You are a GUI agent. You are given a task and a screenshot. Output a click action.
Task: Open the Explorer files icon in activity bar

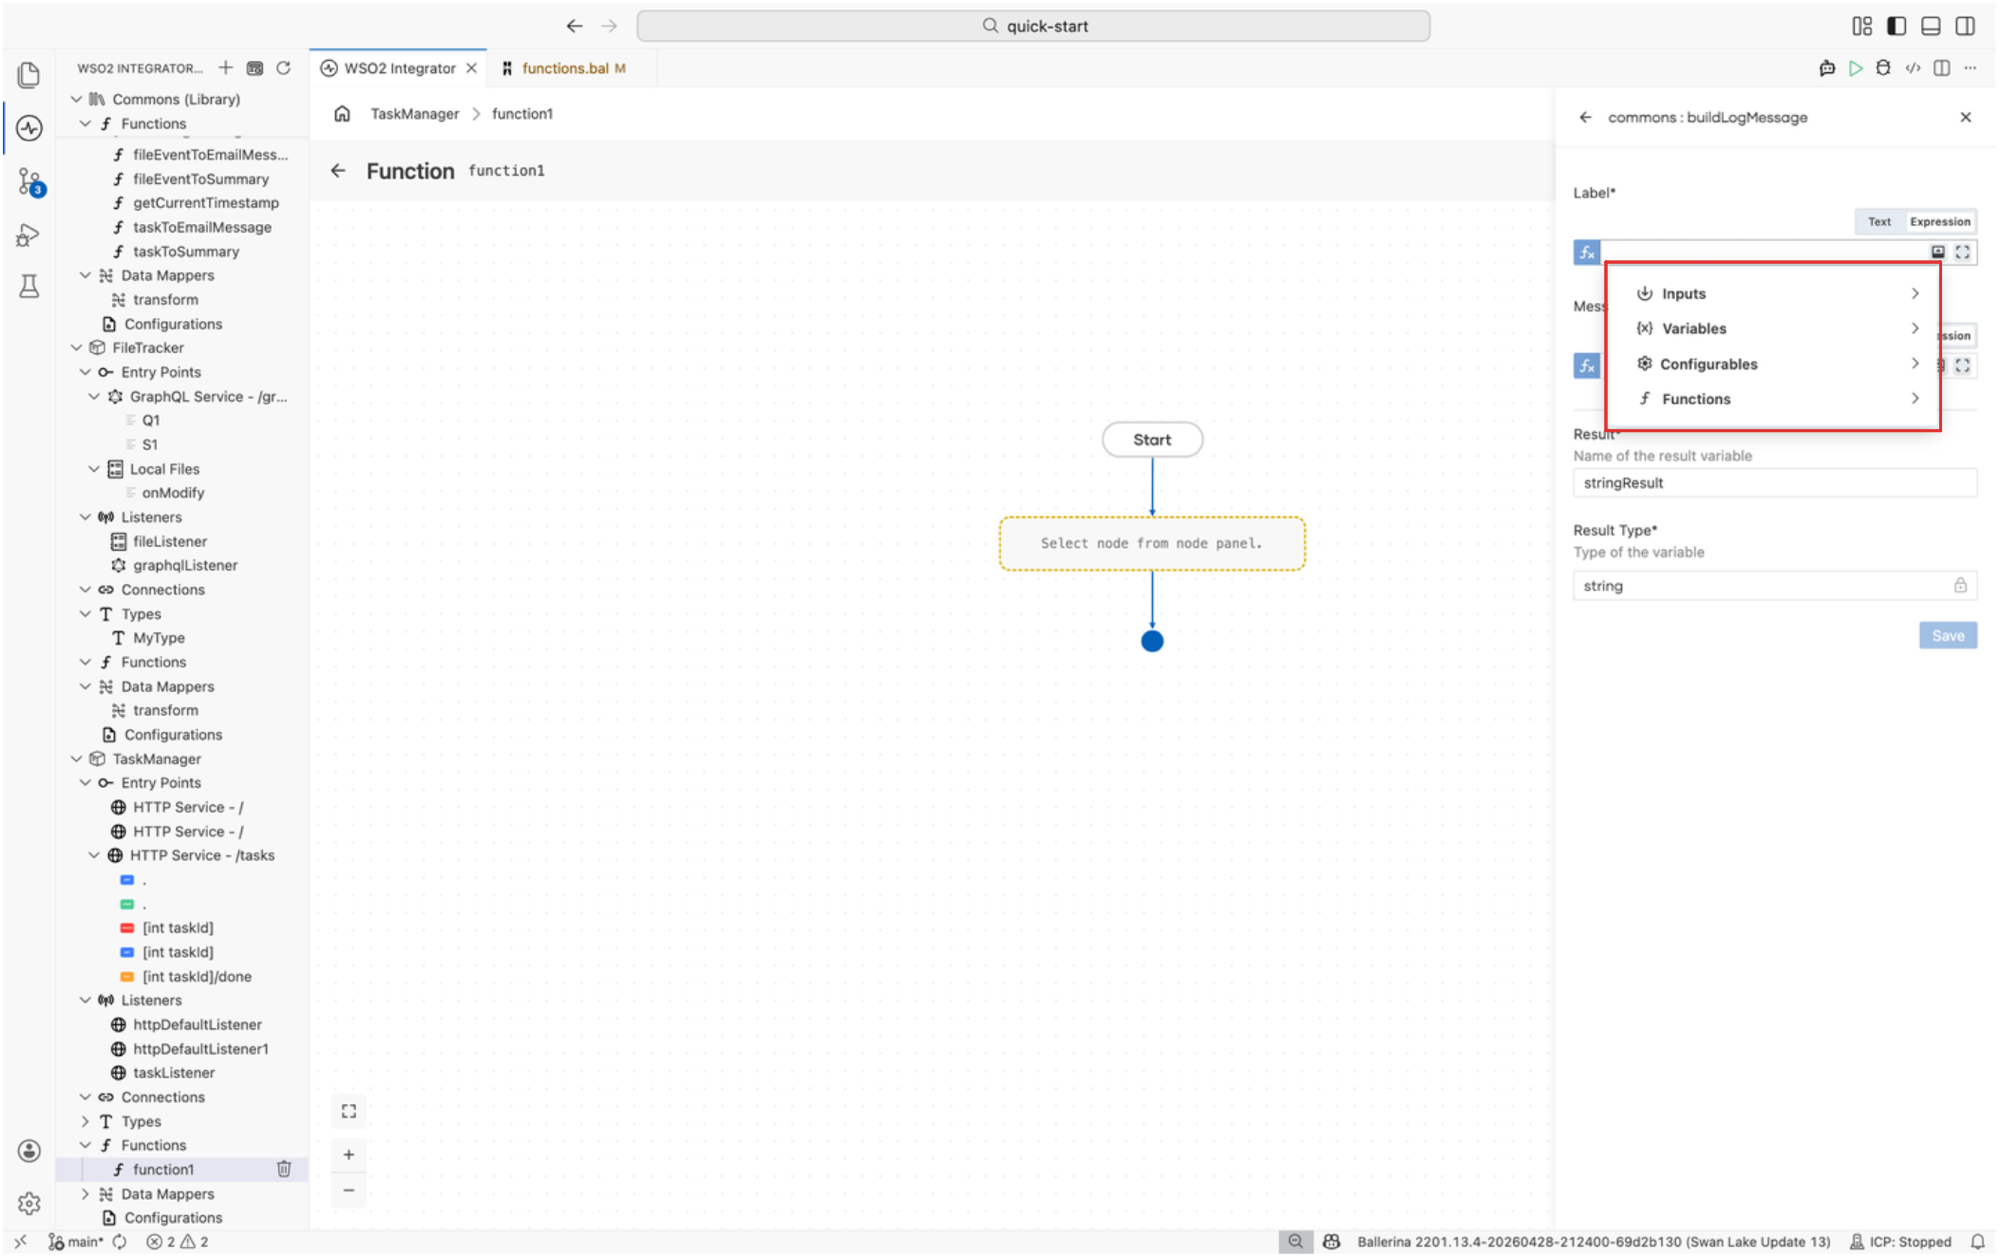click(x=29, y=75)
